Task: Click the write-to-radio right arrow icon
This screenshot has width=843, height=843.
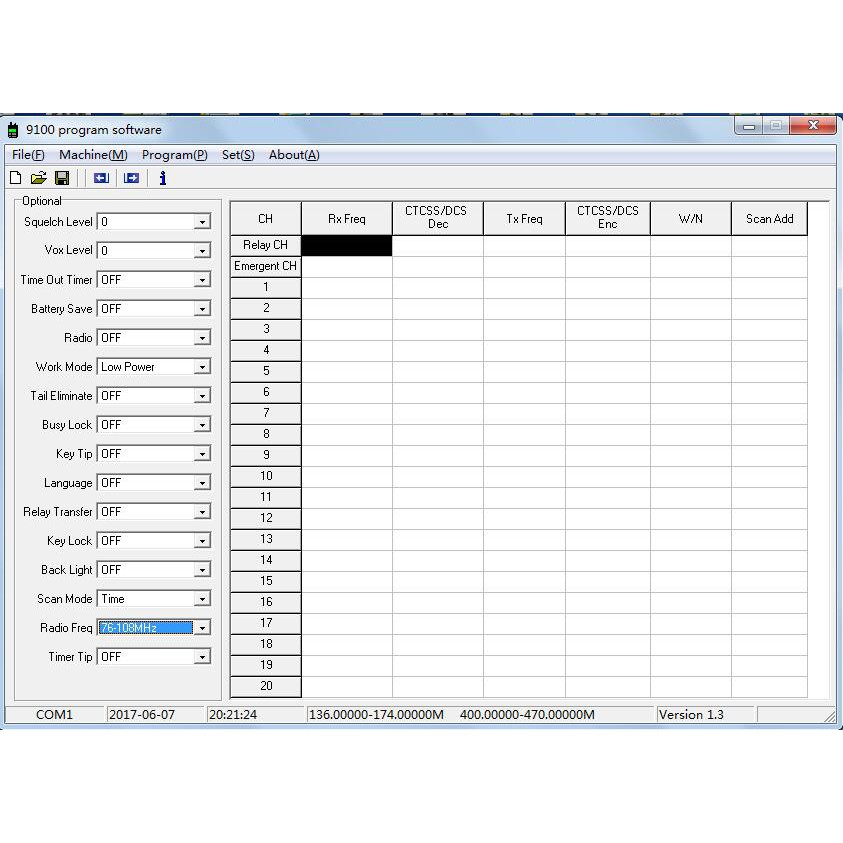Action: pyautogui.click(x=131, y=178)
